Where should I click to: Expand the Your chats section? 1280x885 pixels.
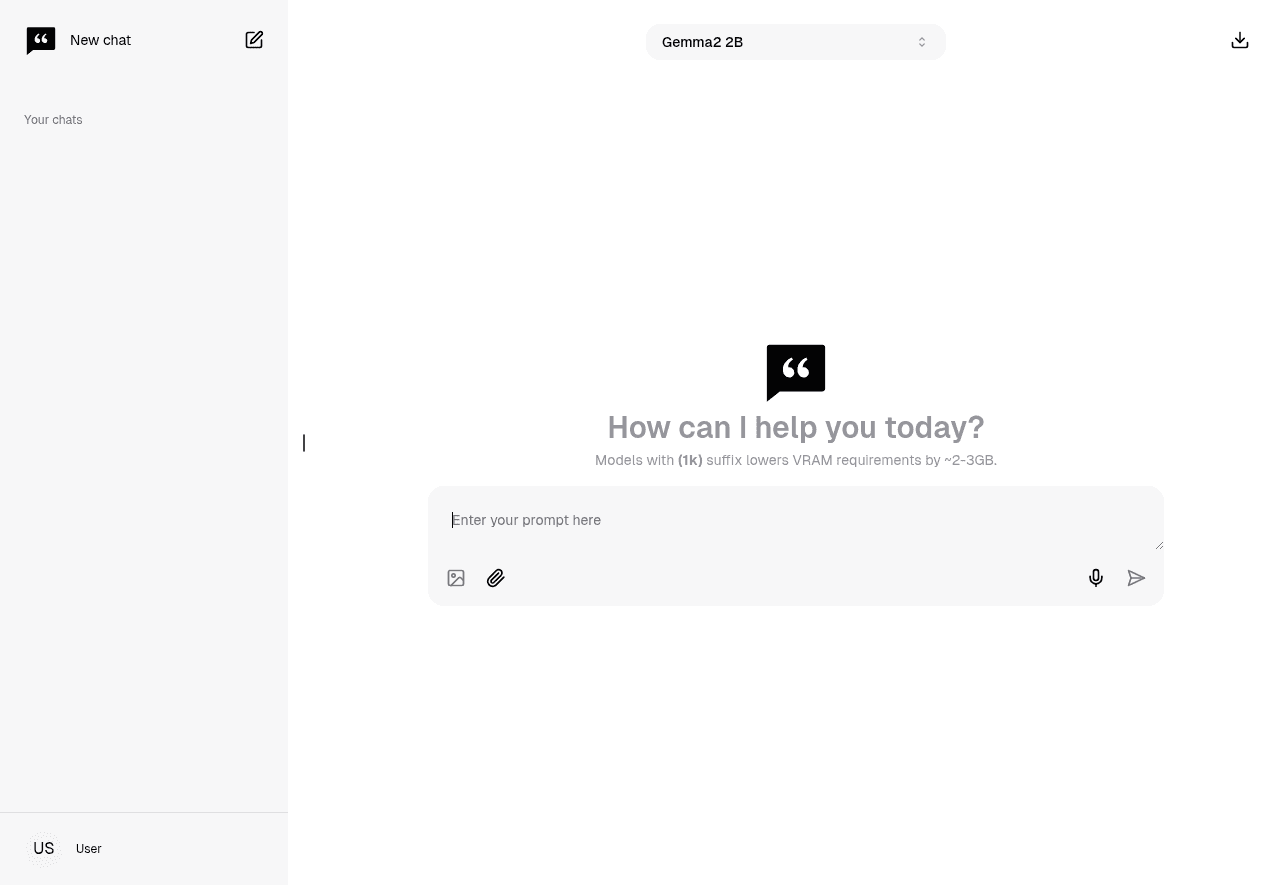53,119
